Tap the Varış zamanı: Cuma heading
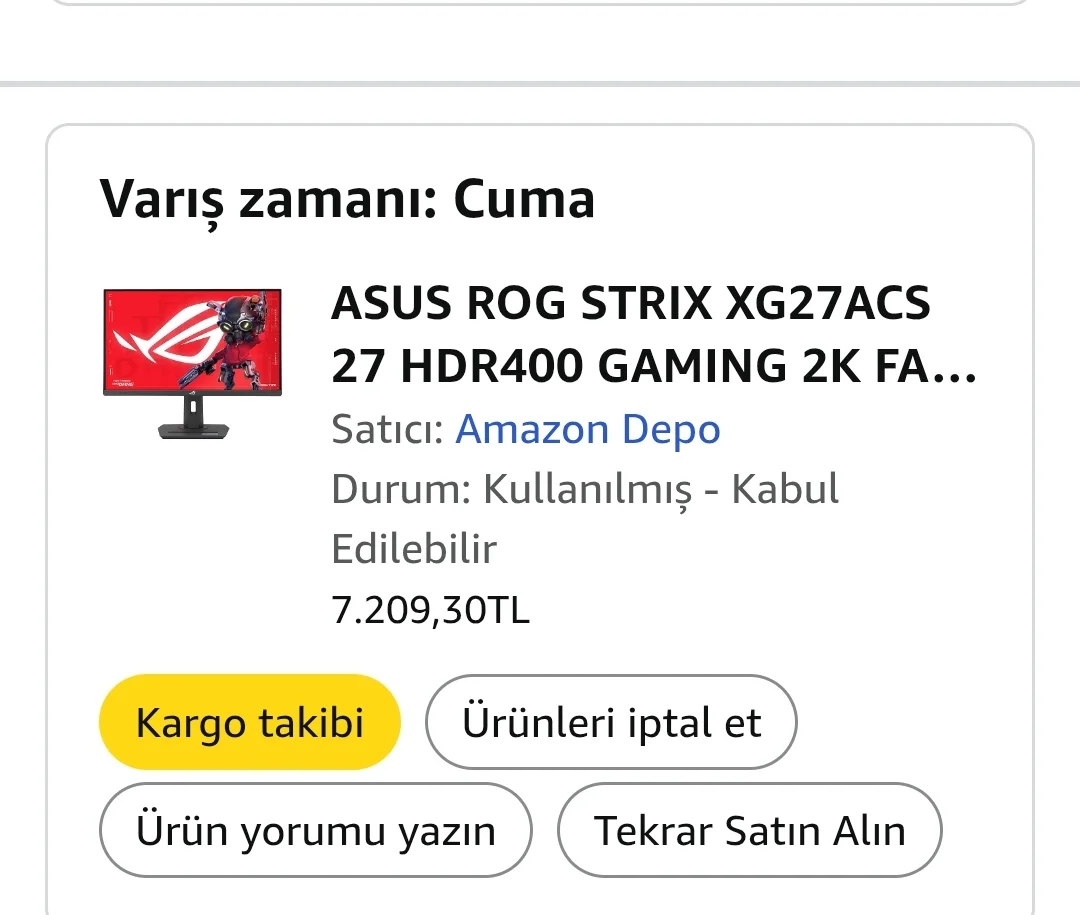This screenshot has height=915, width=1080. 347,199
